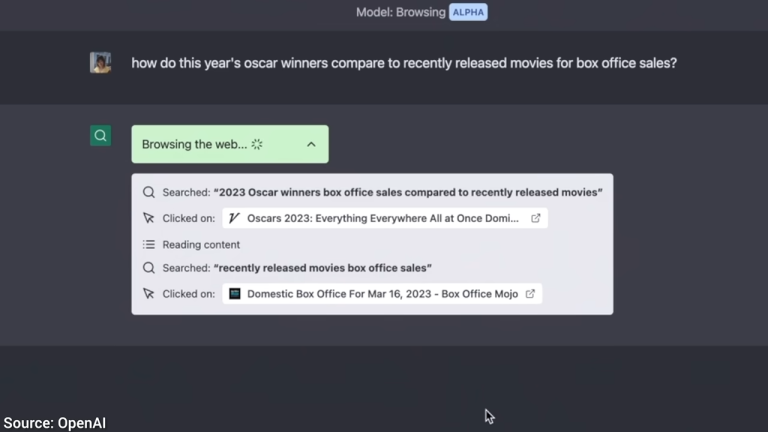
Task: Click the magnifier icon beside first Searched query
Action: [149, 192]
